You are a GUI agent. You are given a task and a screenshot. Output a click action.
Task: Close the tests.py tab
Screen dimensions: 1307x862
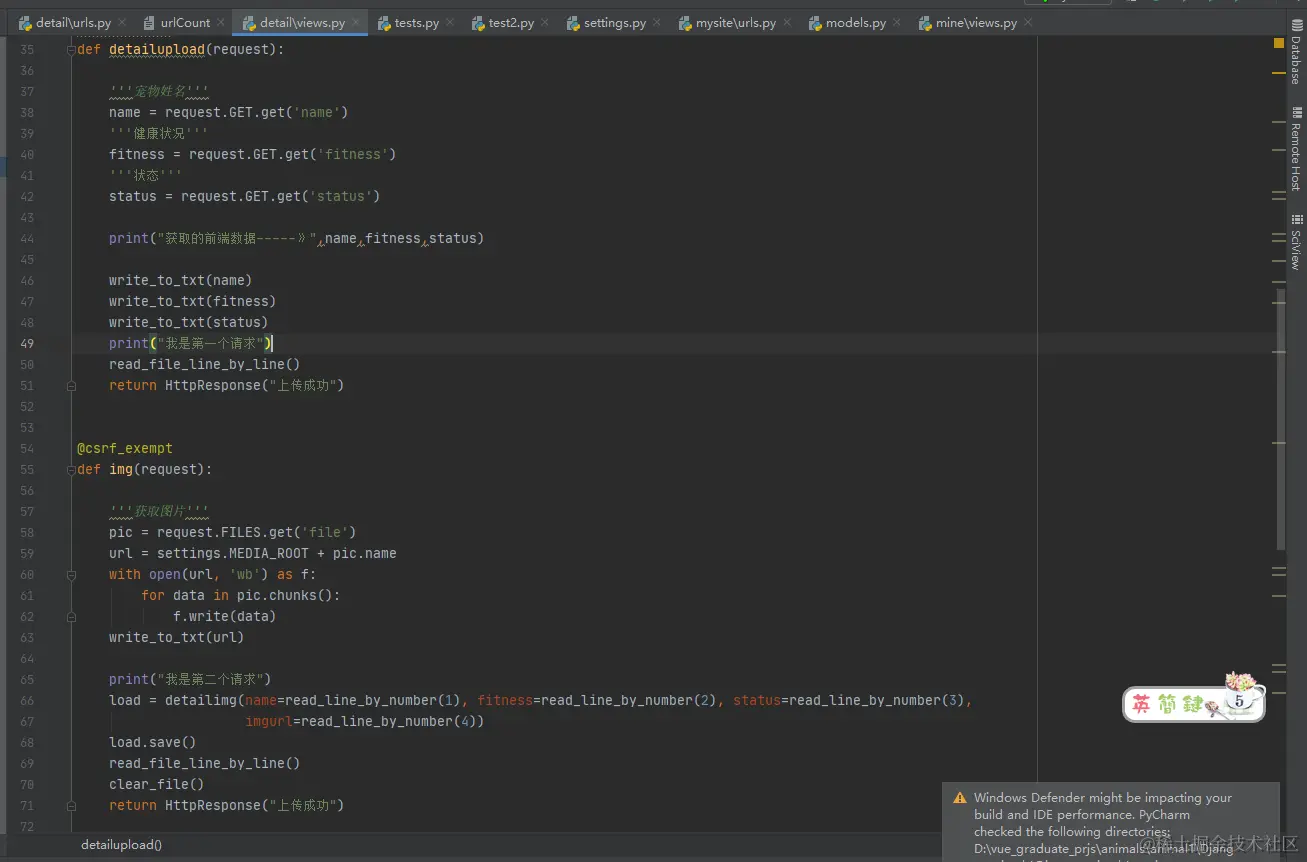click(x=450, y=22)
